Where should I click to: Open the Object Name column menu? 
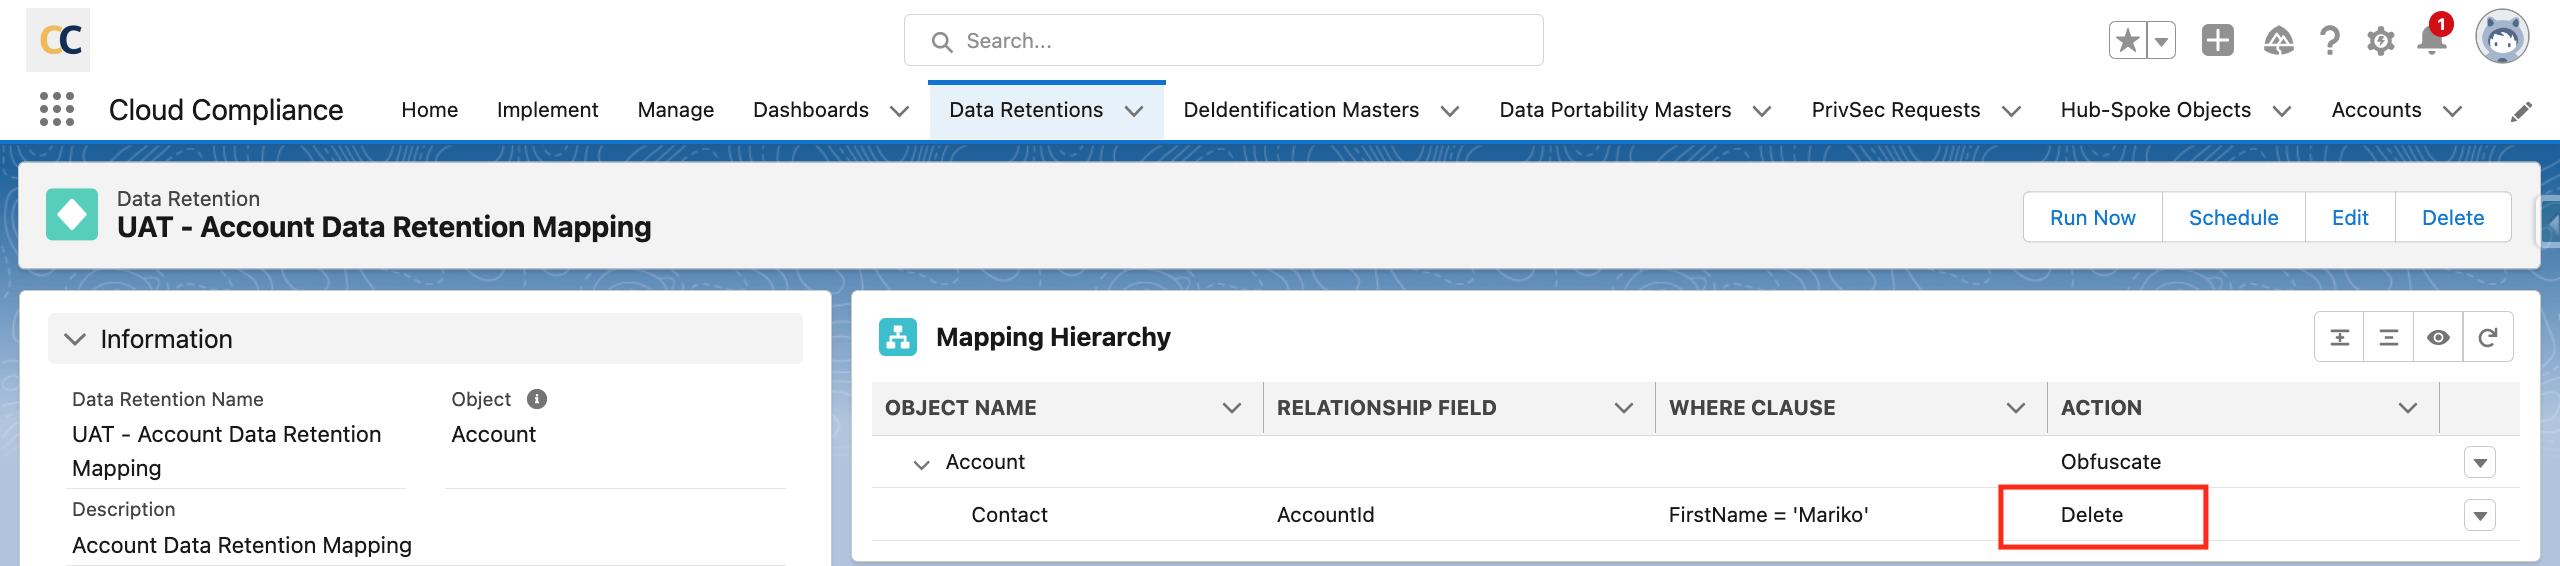1232,408
